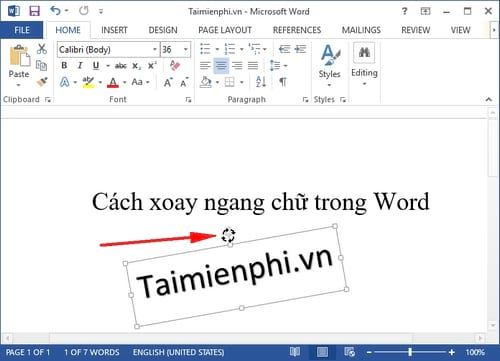Toggle Underline formatting
This screenshot has height=361, width=500.
[96, 65]
